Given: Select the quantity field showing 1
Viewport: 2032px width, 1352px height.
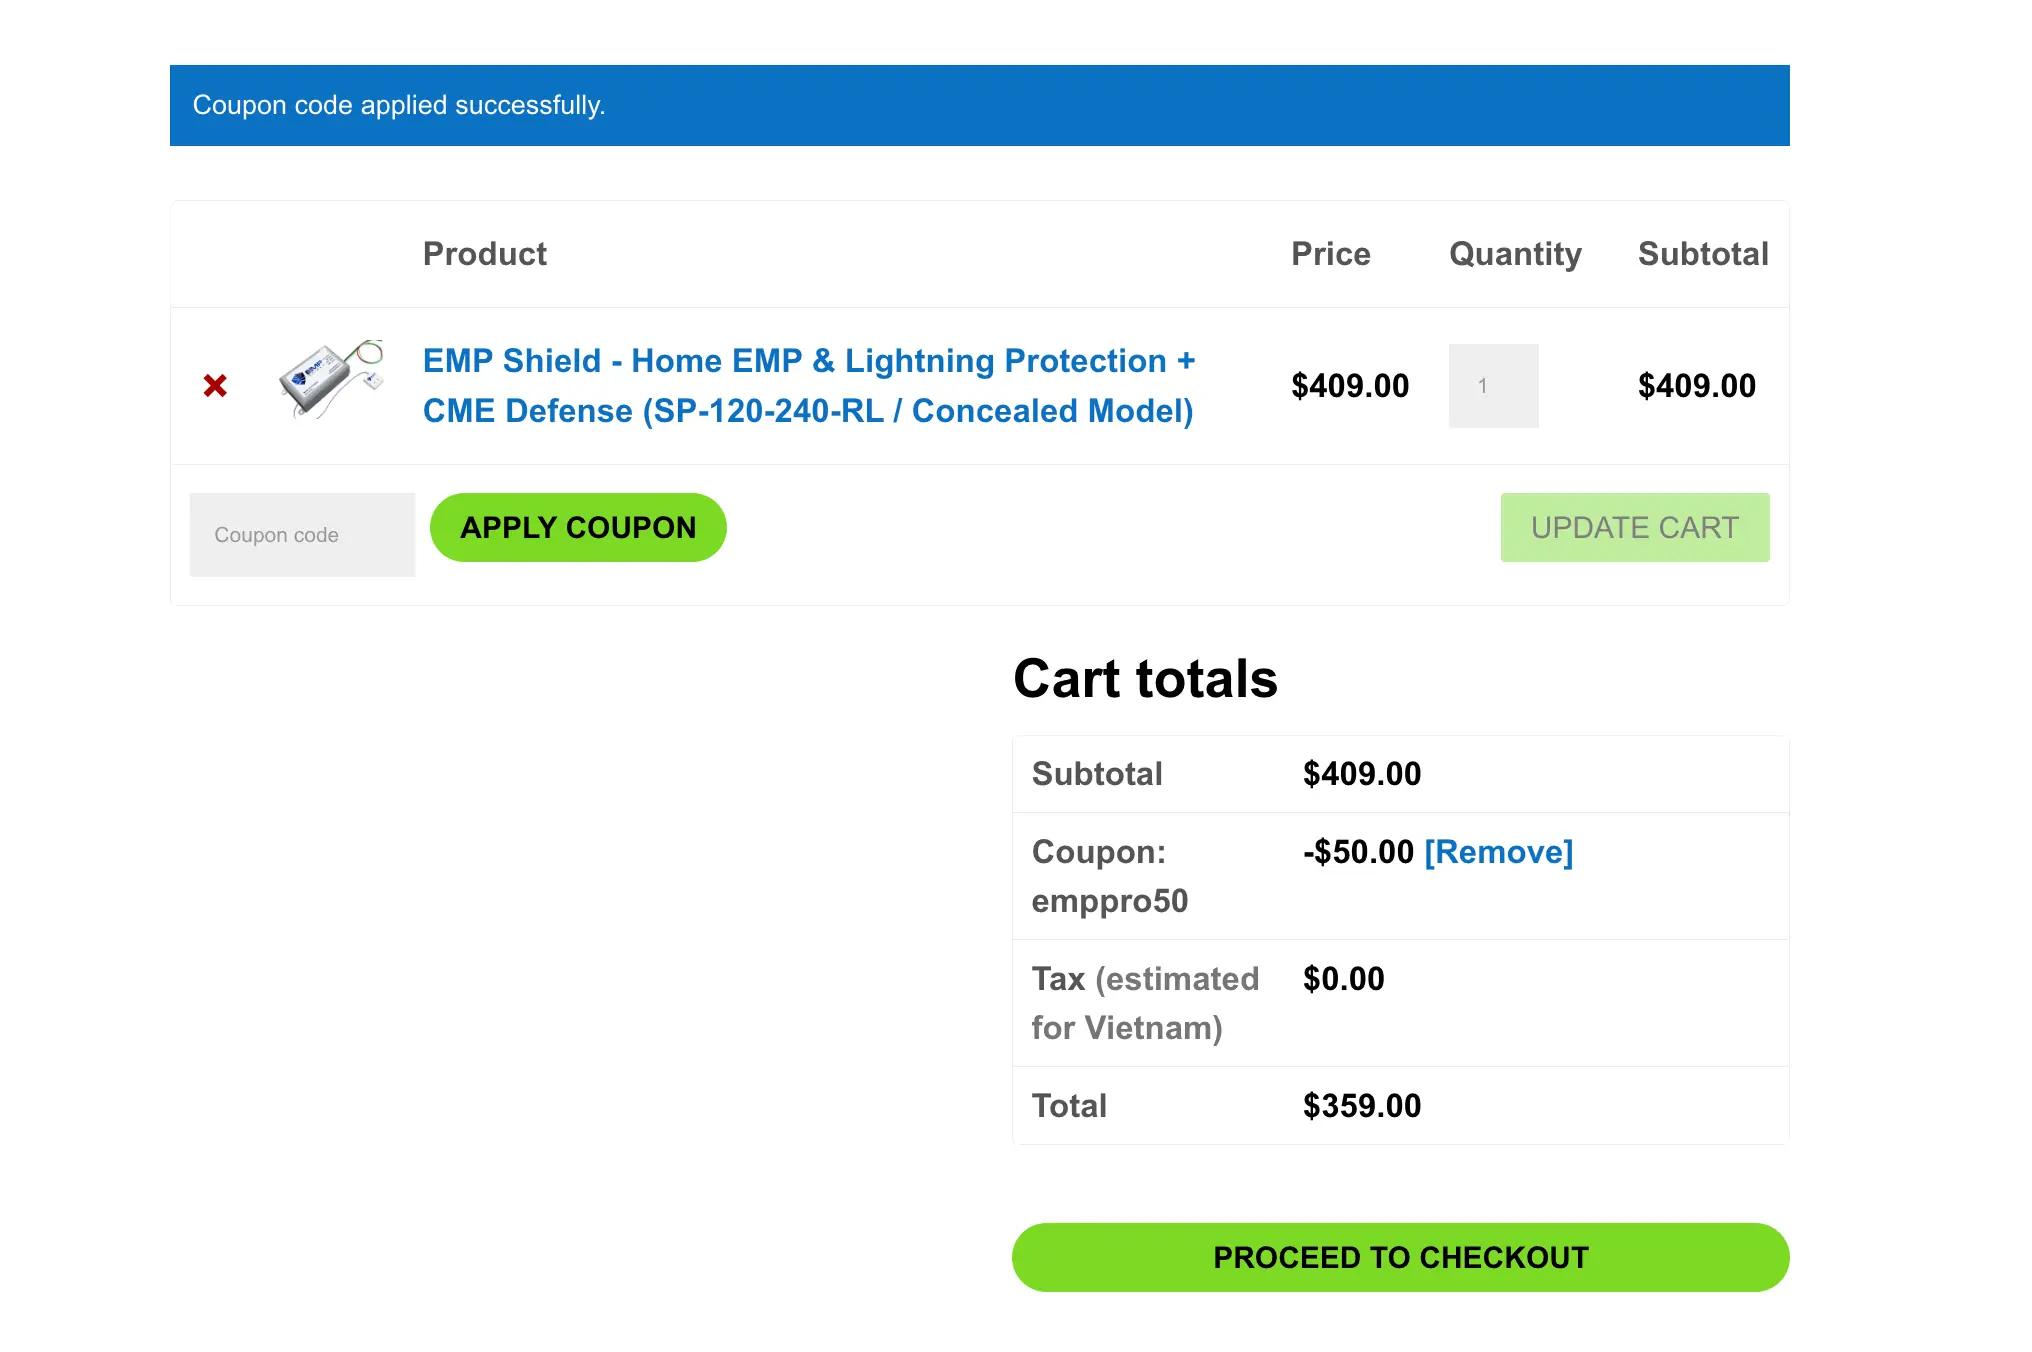Looking at the screenshot, I should click(1493, 386).
